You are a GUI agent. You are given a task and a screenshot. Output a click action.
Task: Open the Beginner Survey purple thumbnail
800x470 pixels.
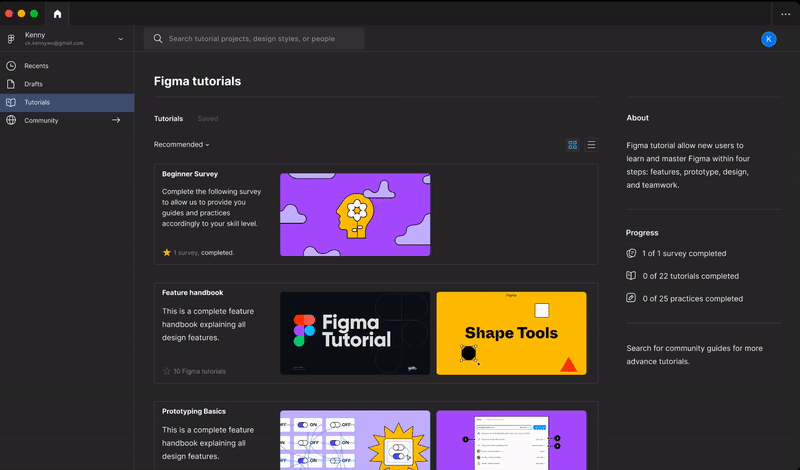point(355,215)
